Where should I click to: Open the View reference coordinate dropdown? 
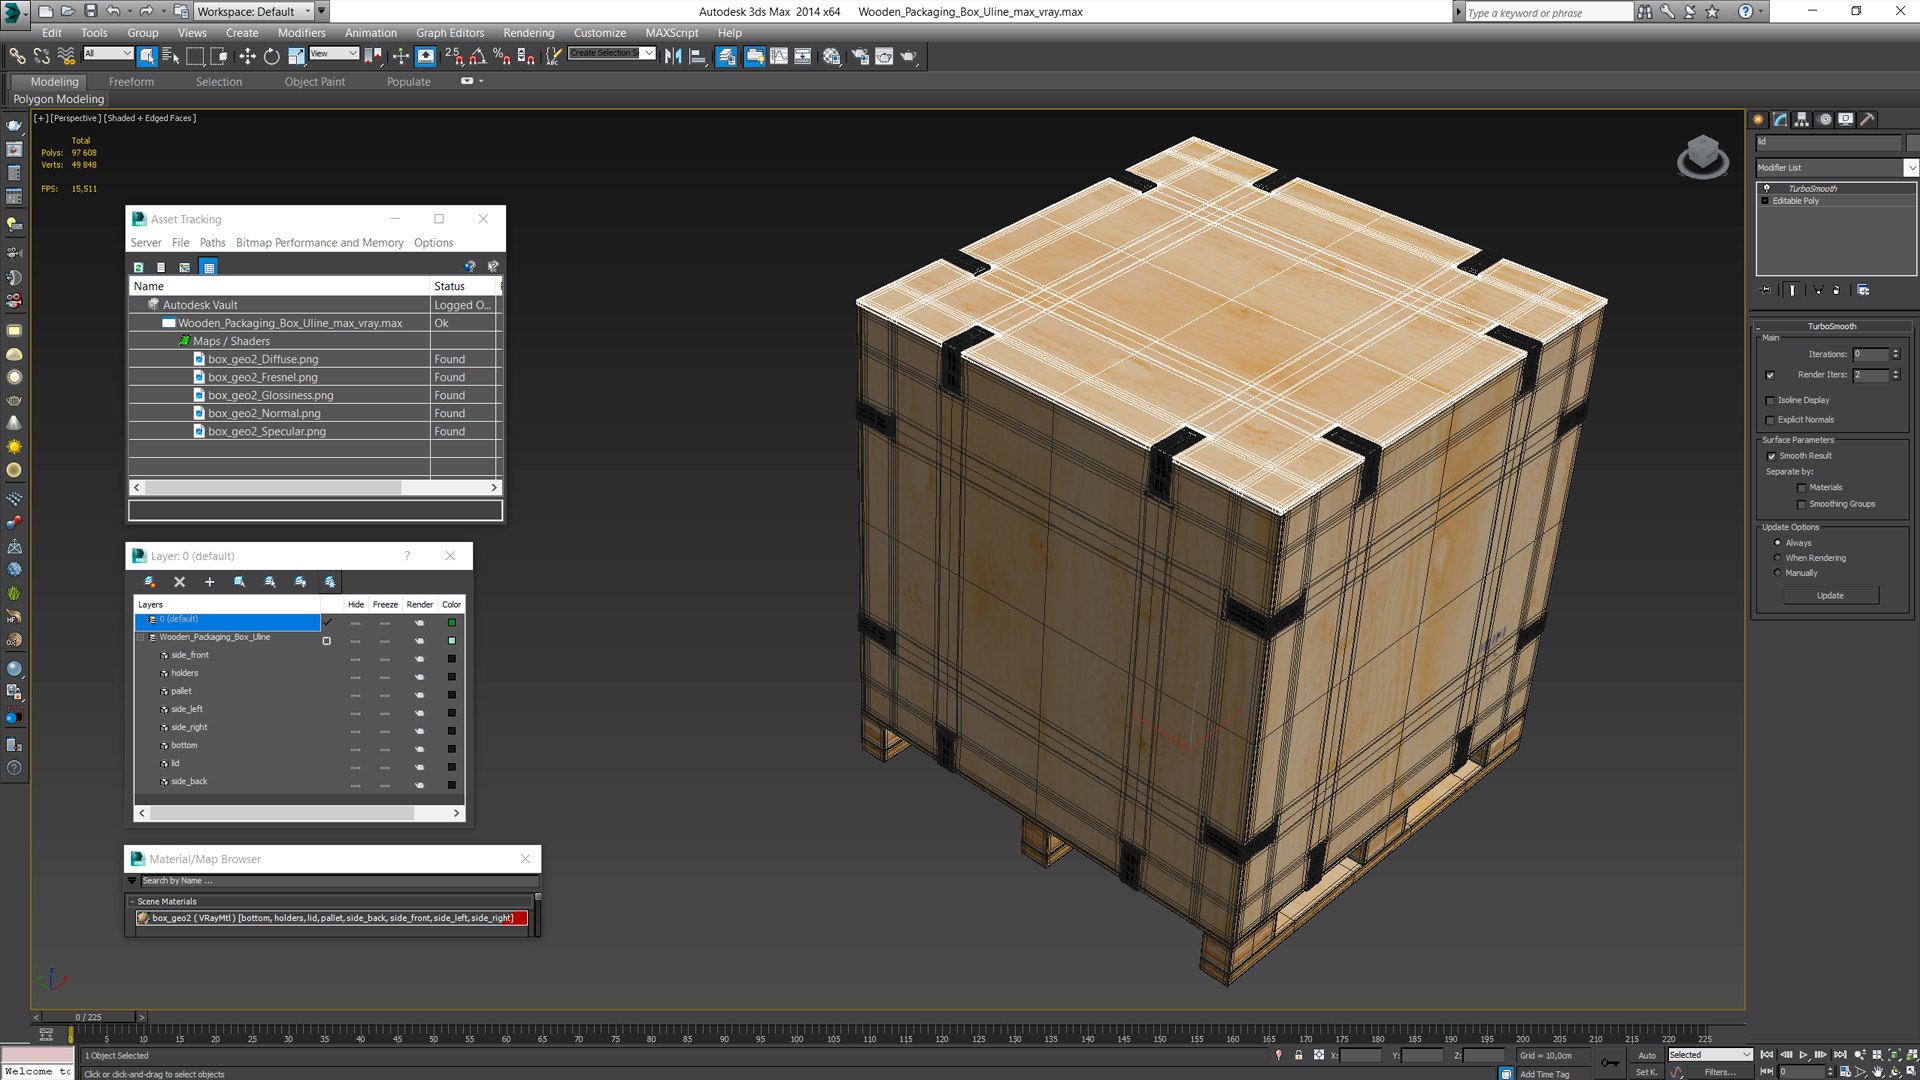[x=334, y=53]
